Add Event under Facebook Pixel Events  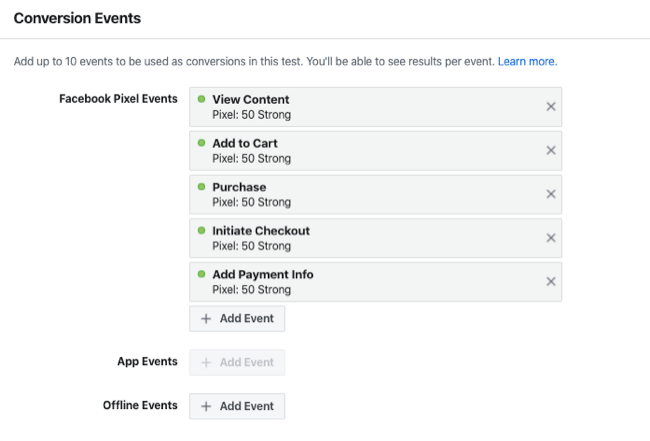tap(237, 318)
